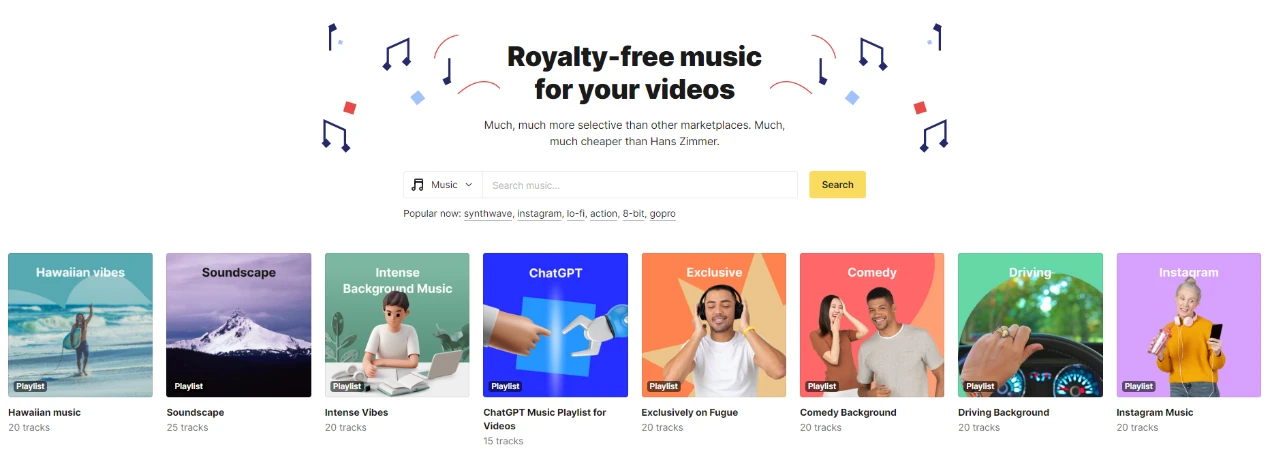Screen dimensions: 1270x460
Task: Click the ChatGPT Music Playlist for Videos title
Action: (x=545, y=419)
